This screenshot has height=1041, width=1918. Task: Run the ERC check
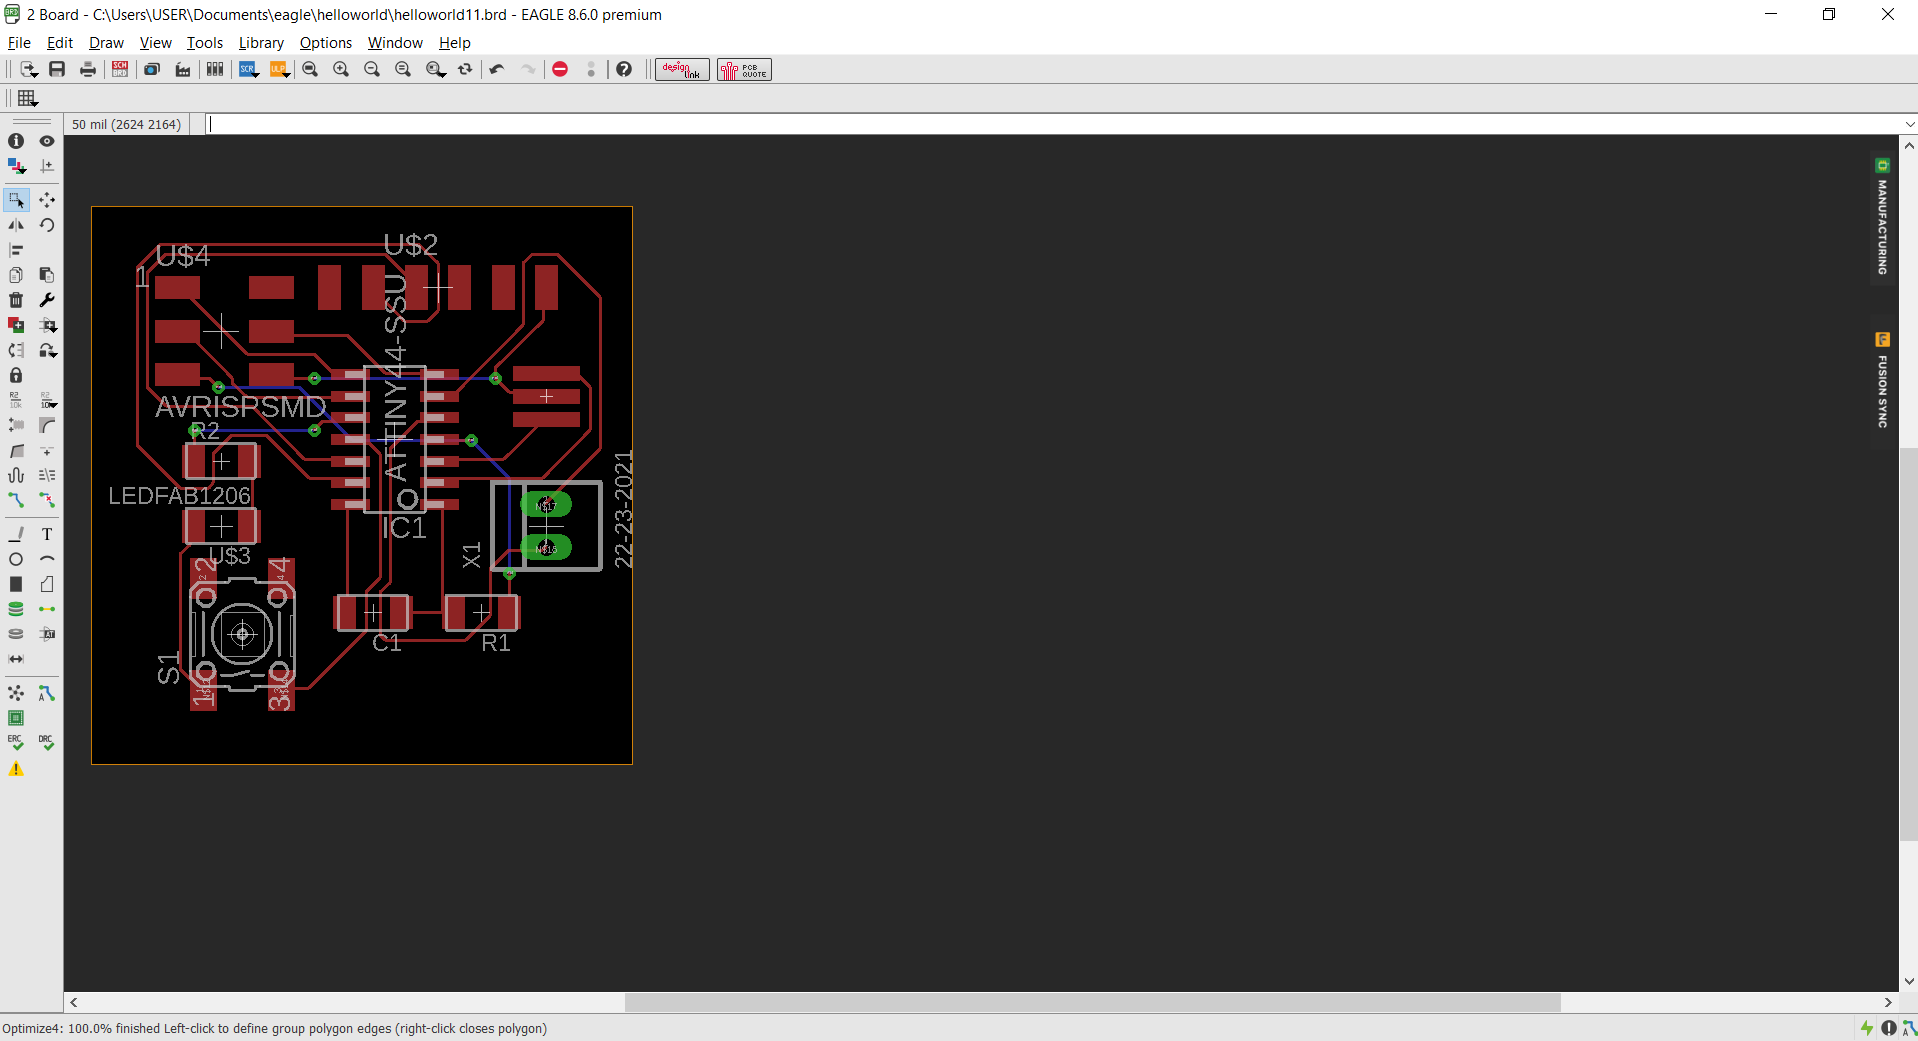(16, 743)
